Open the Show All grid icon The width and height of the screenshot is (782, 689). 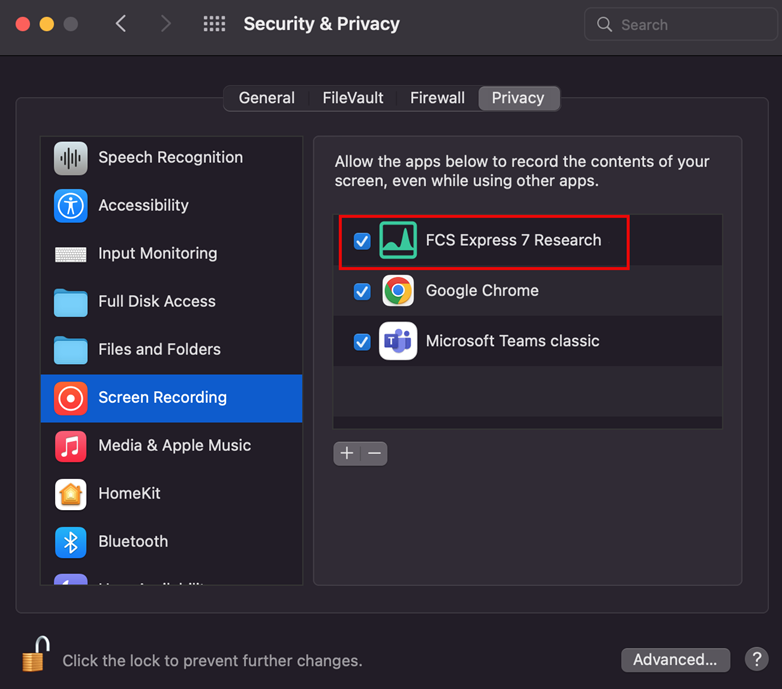pos(214,24)
